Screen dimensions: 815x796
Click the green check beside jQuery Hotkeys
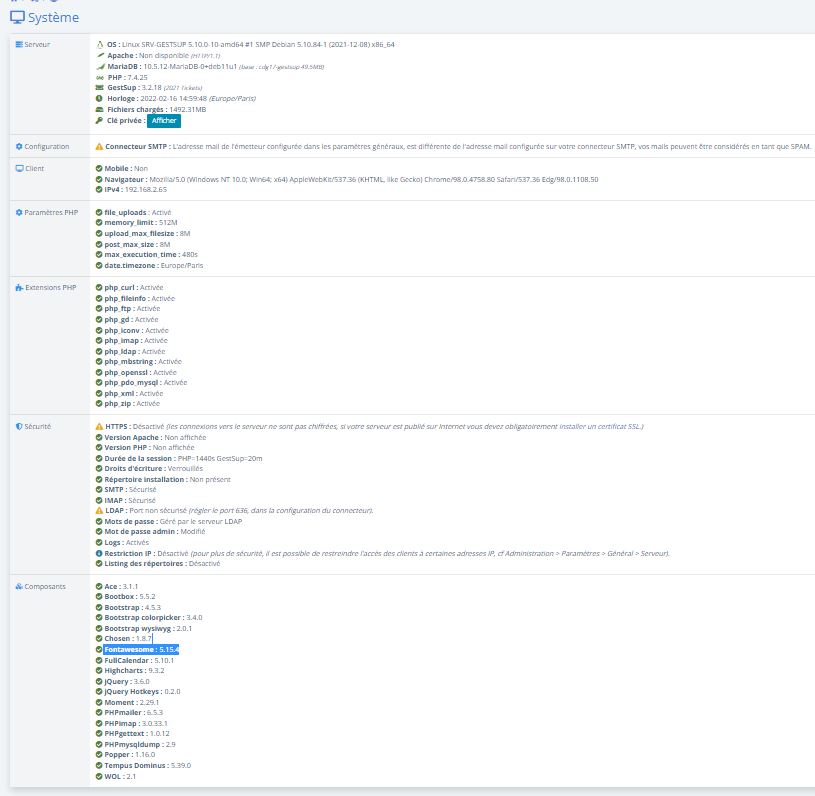coord(99,691)
